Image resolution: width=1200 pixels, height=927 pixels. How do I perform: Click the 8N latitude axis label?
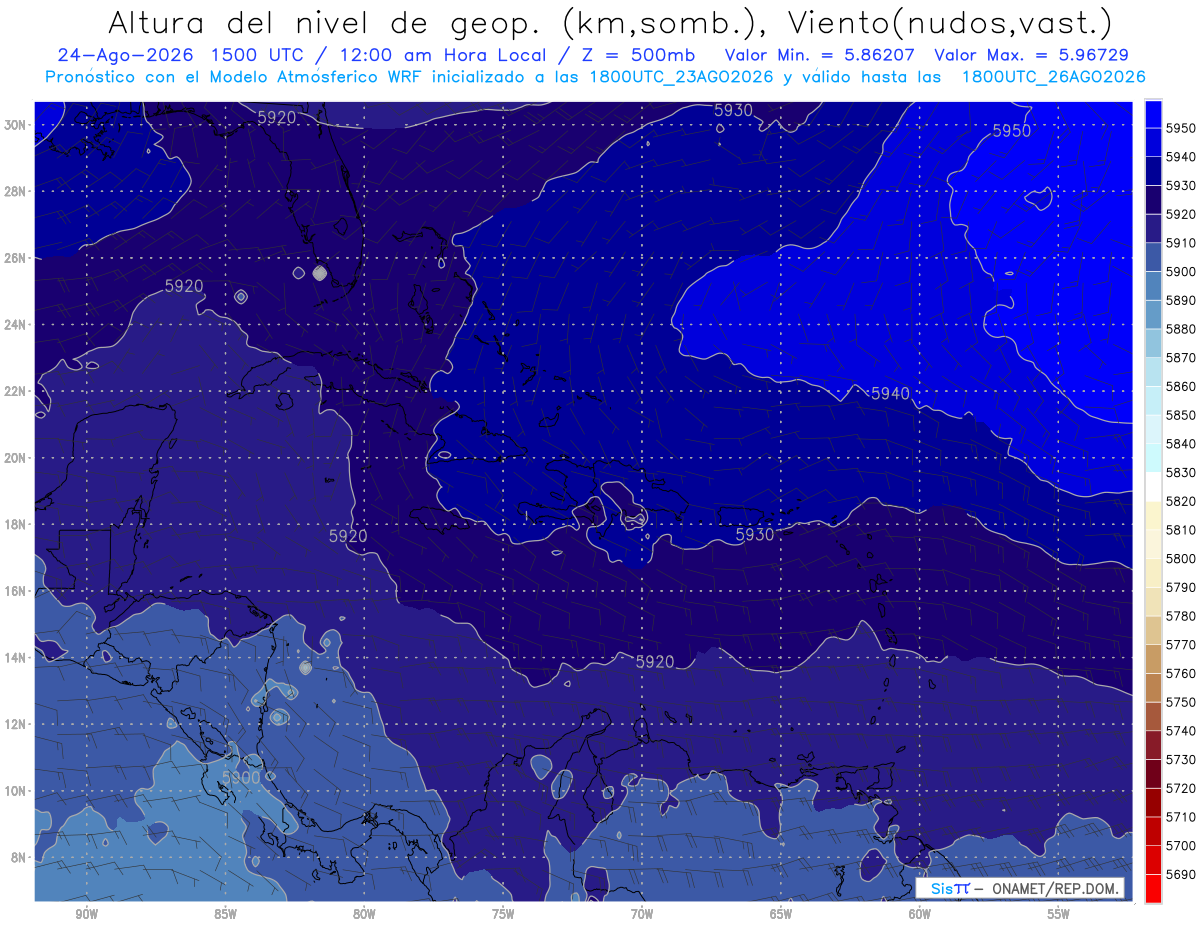(19, 858)
